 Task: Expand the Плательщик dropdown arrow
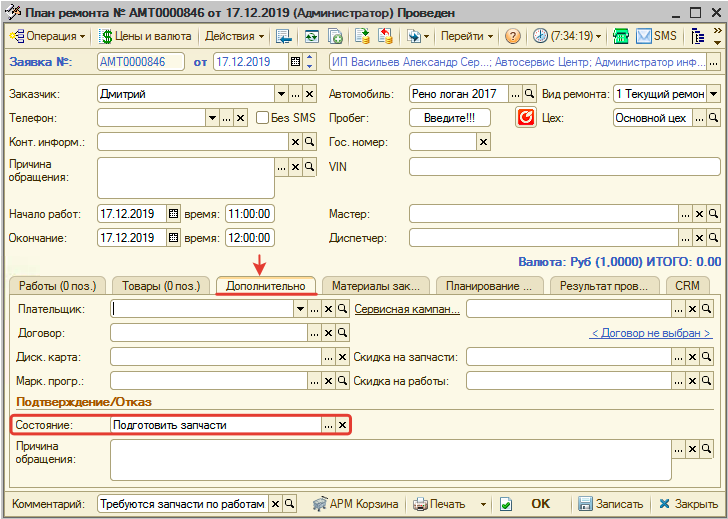[x=299, y=309]
